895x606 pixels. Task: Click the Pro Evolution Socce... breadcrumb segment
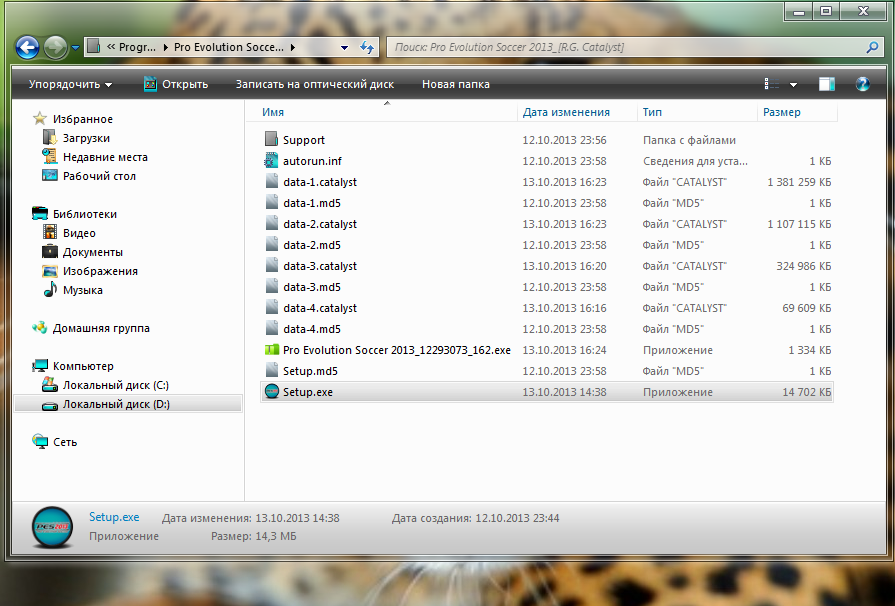click(228, 47)
